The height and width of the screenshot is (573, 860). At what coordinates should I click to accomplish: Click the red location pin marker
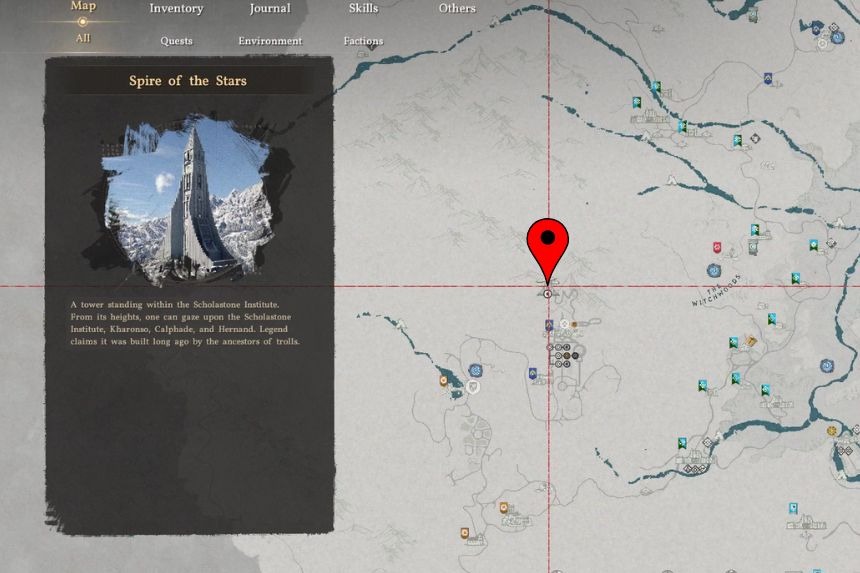[548, 240]
